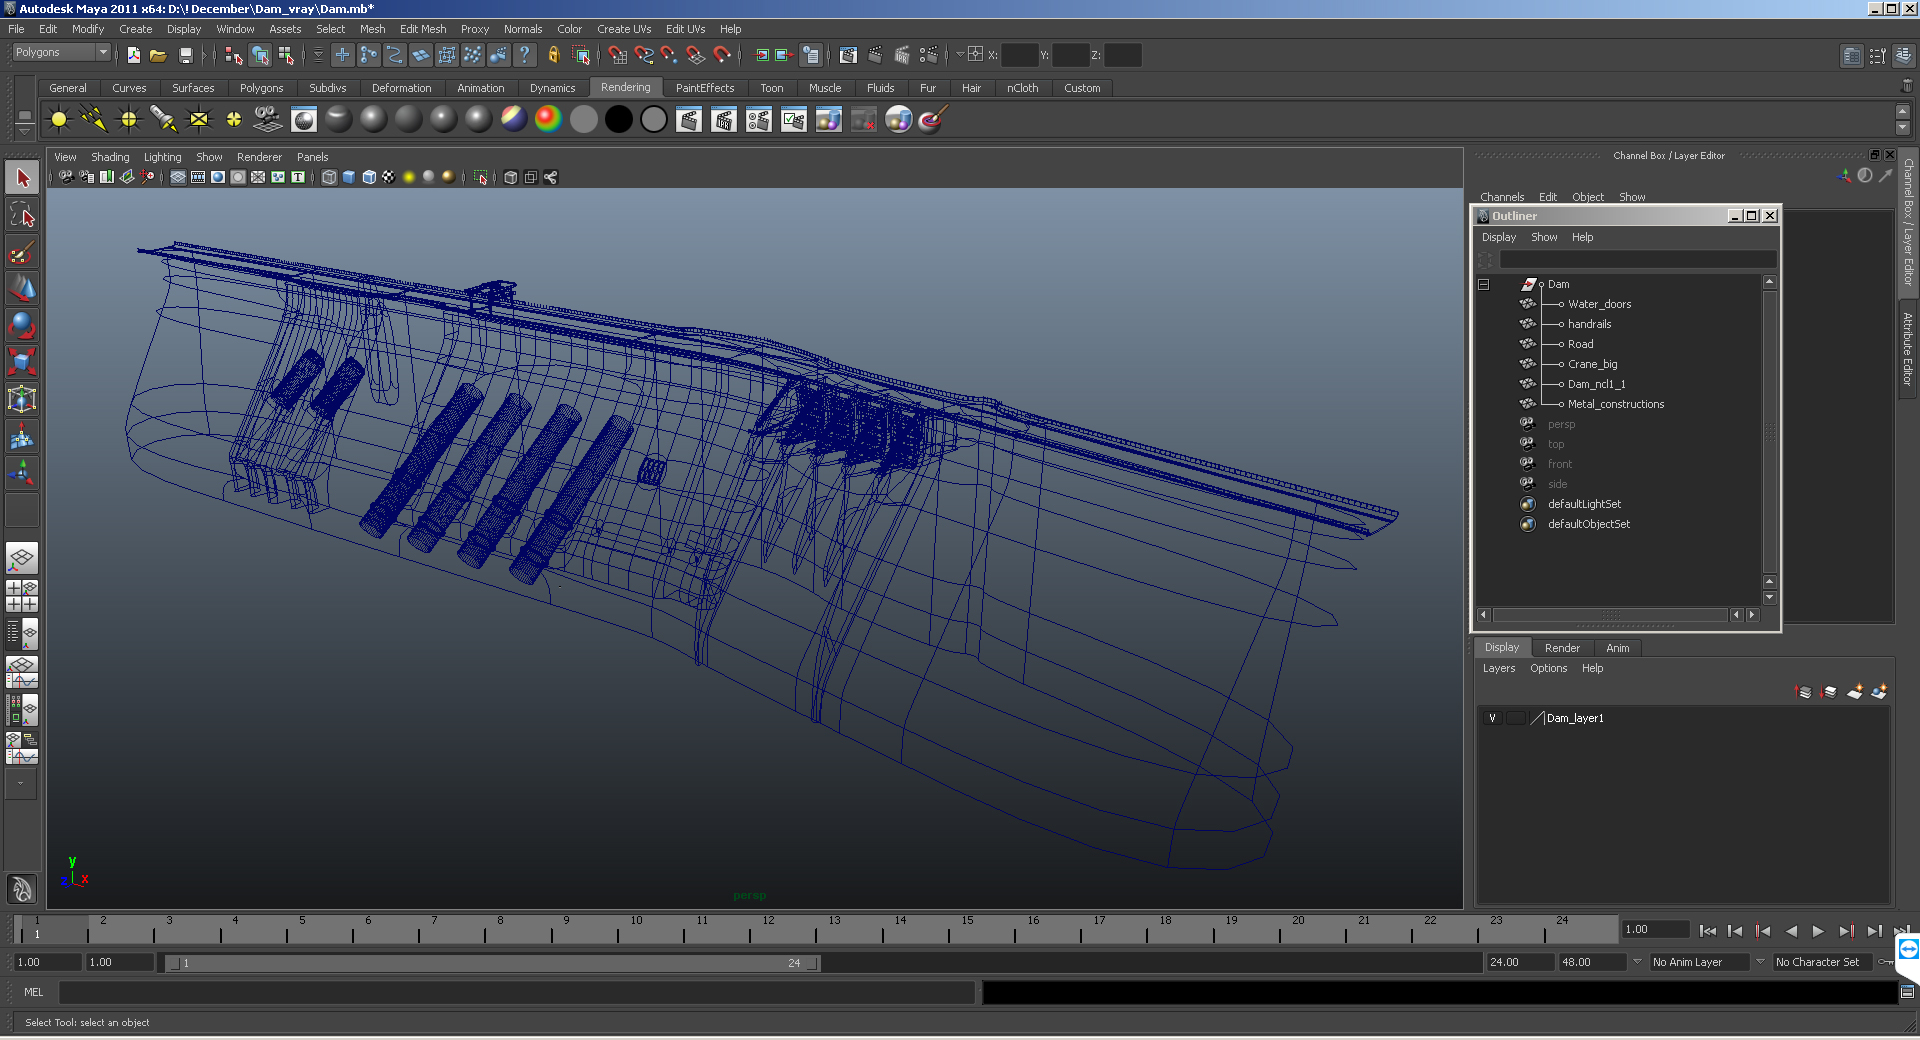Open the Create UVs menu

[x=624, y=29]
